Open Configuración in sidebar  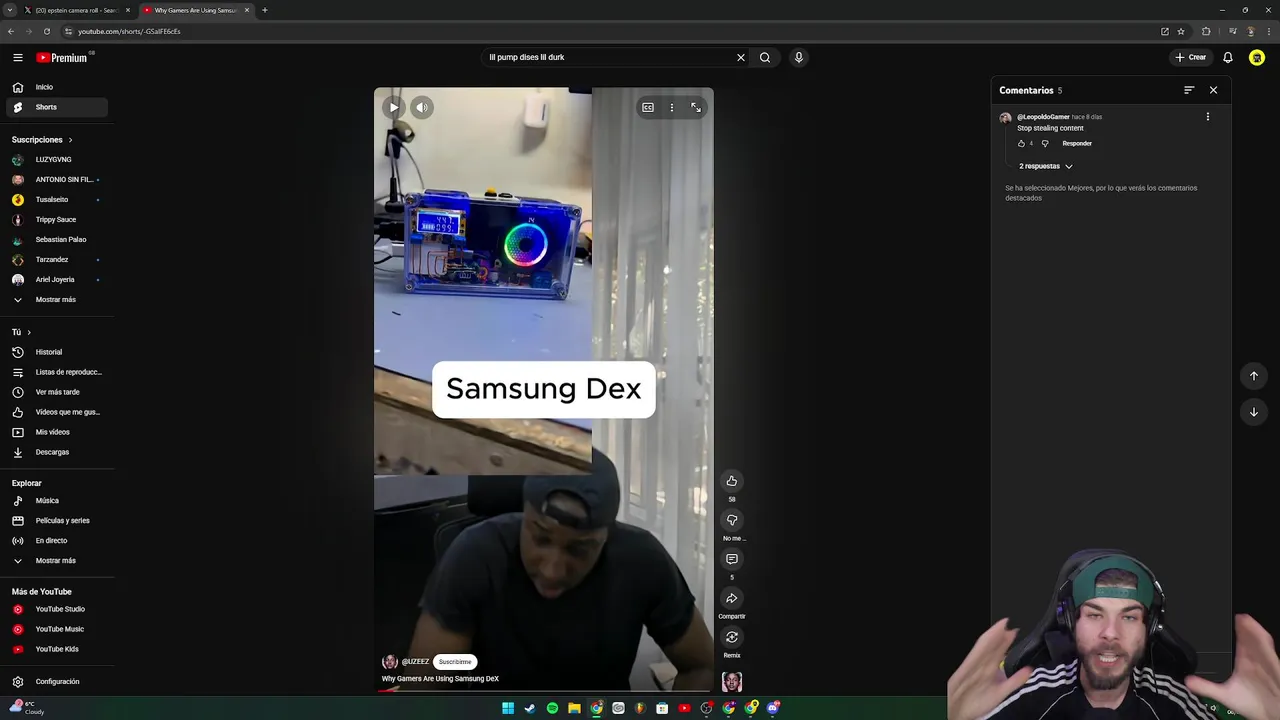click(x=57, y=682)
